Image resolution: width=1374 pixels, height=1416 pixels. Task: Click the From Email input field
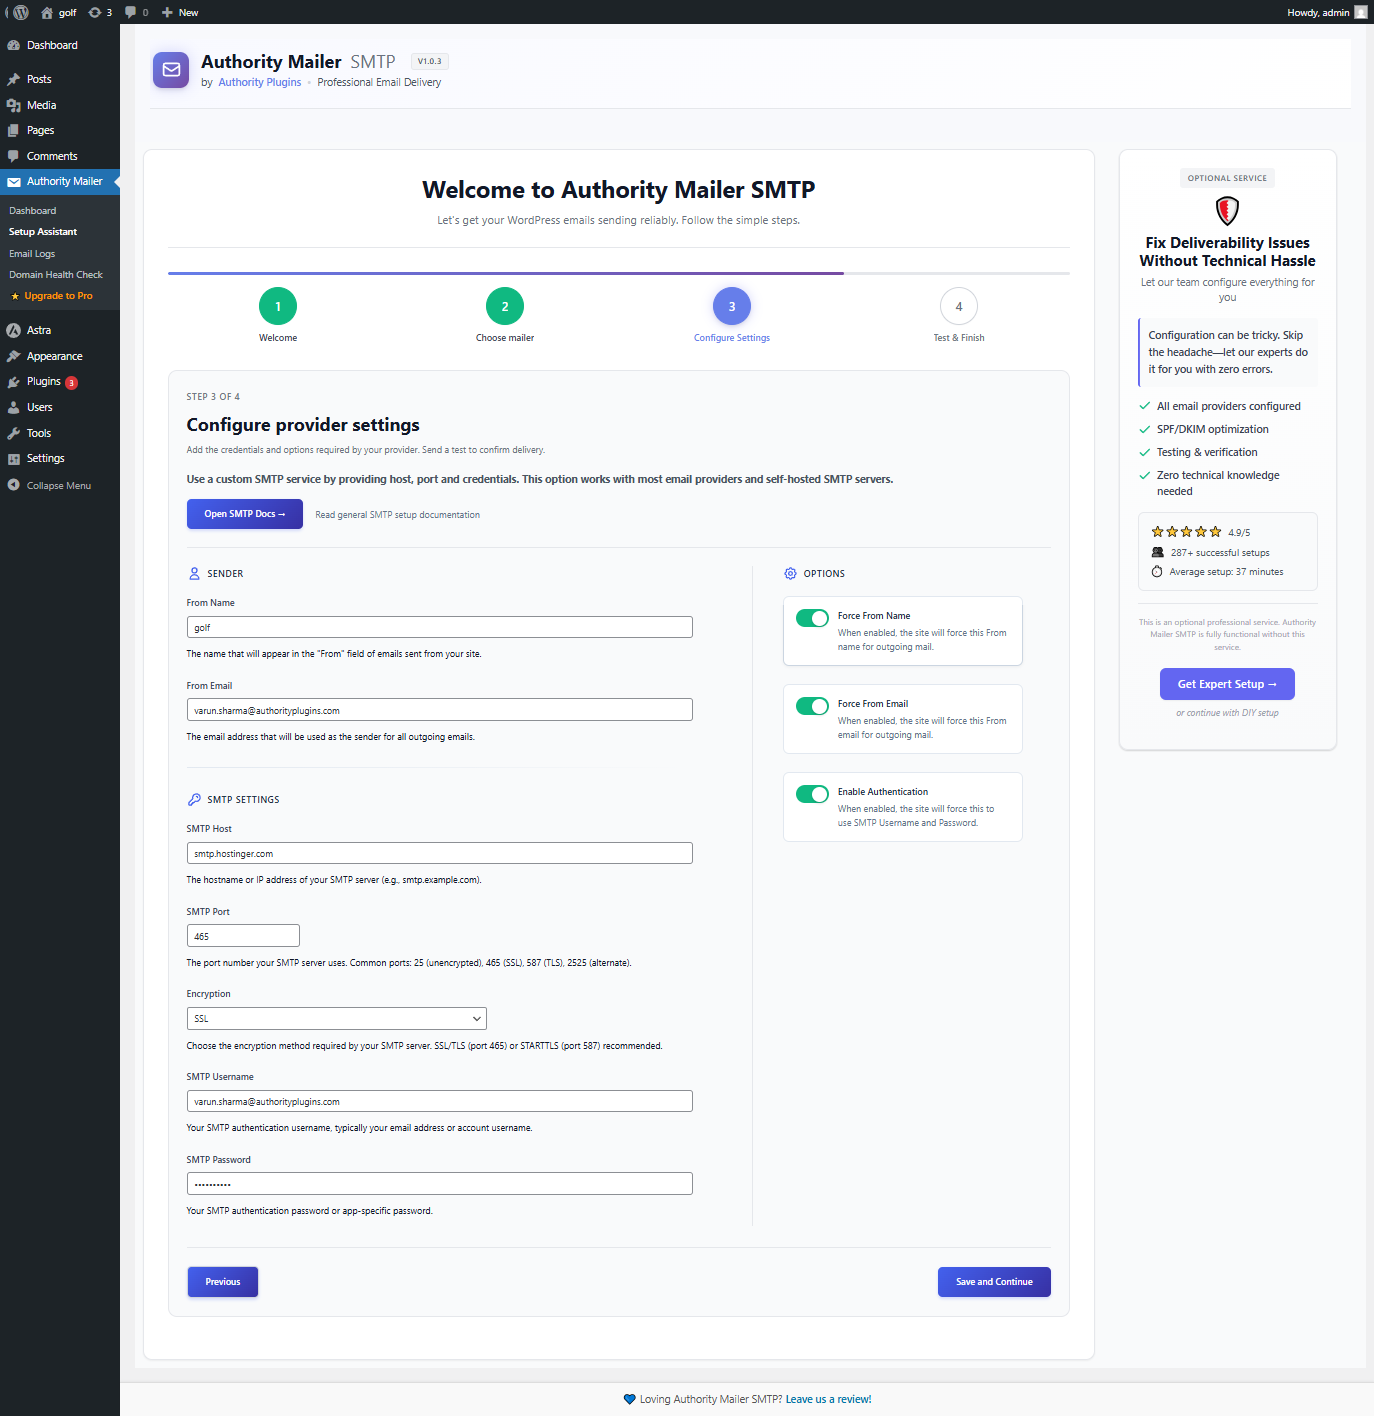440,710
